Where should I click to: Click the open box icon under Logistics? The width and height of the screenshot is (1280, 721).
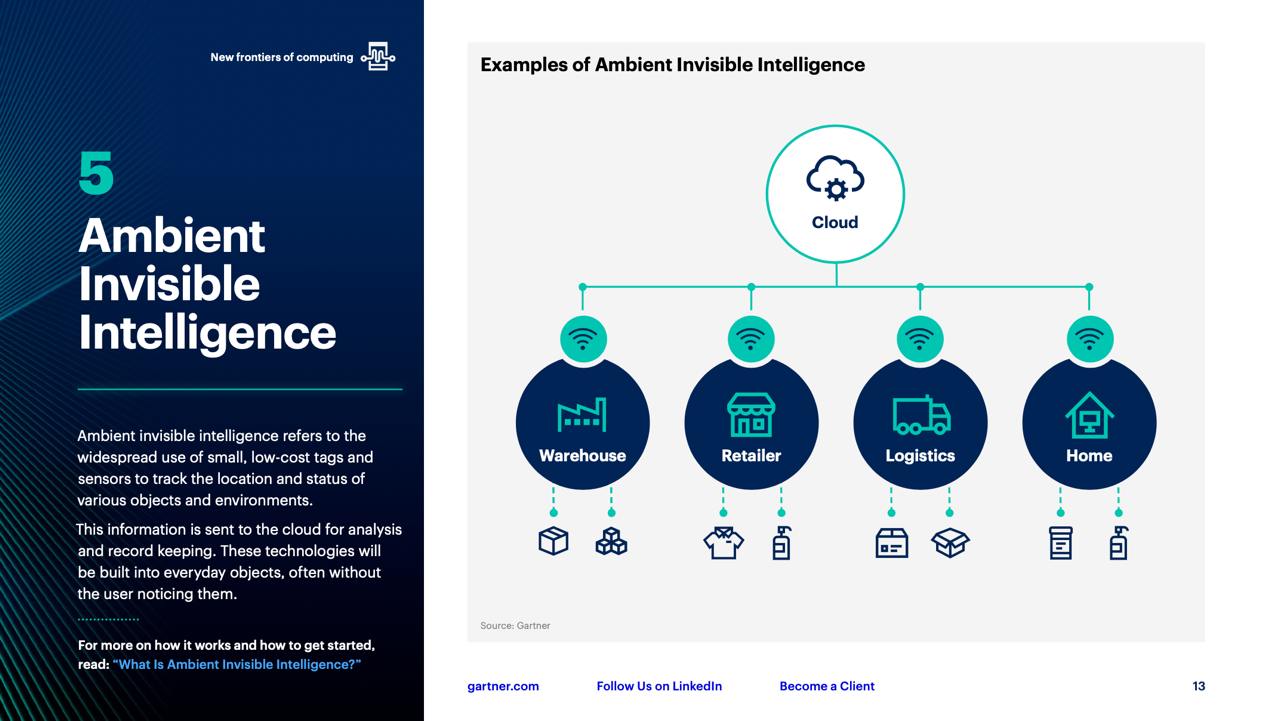[950, 543]
